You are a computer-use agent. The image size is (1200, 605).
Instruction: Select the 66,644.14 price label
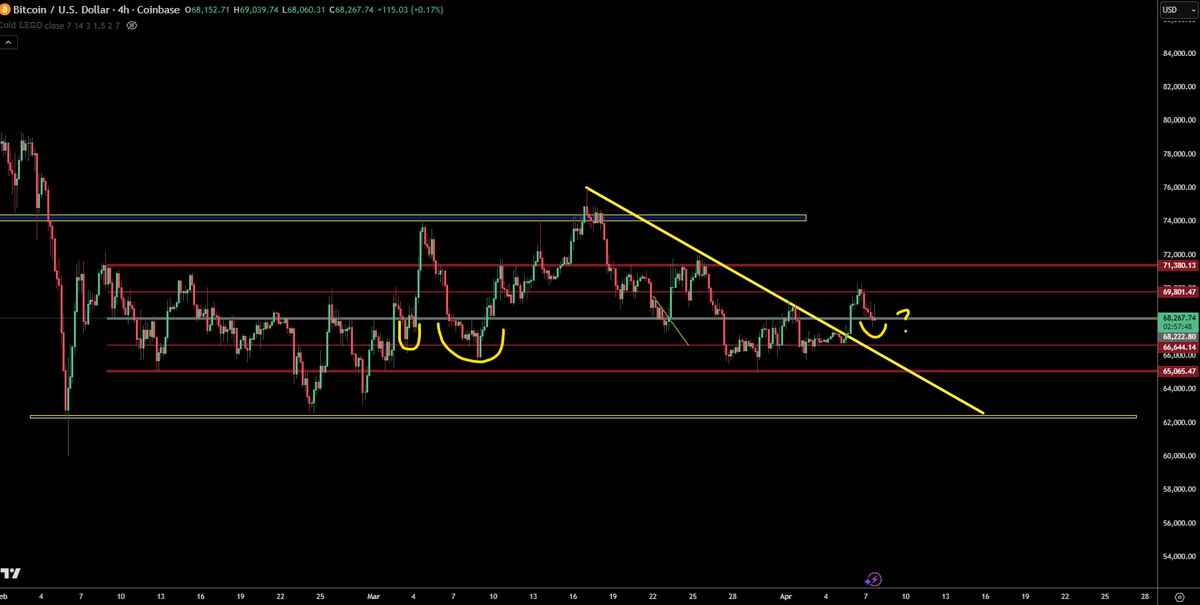1178,347
